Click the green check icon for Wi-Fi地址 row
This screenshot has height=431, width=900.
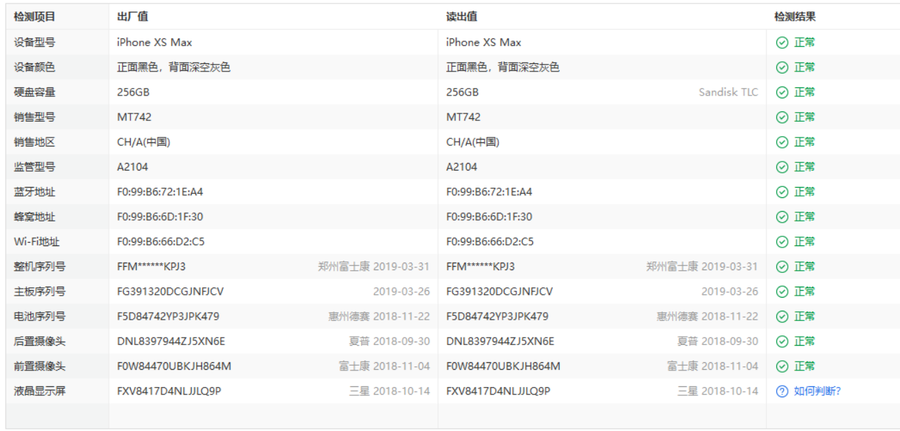click(x=782, y=242)
